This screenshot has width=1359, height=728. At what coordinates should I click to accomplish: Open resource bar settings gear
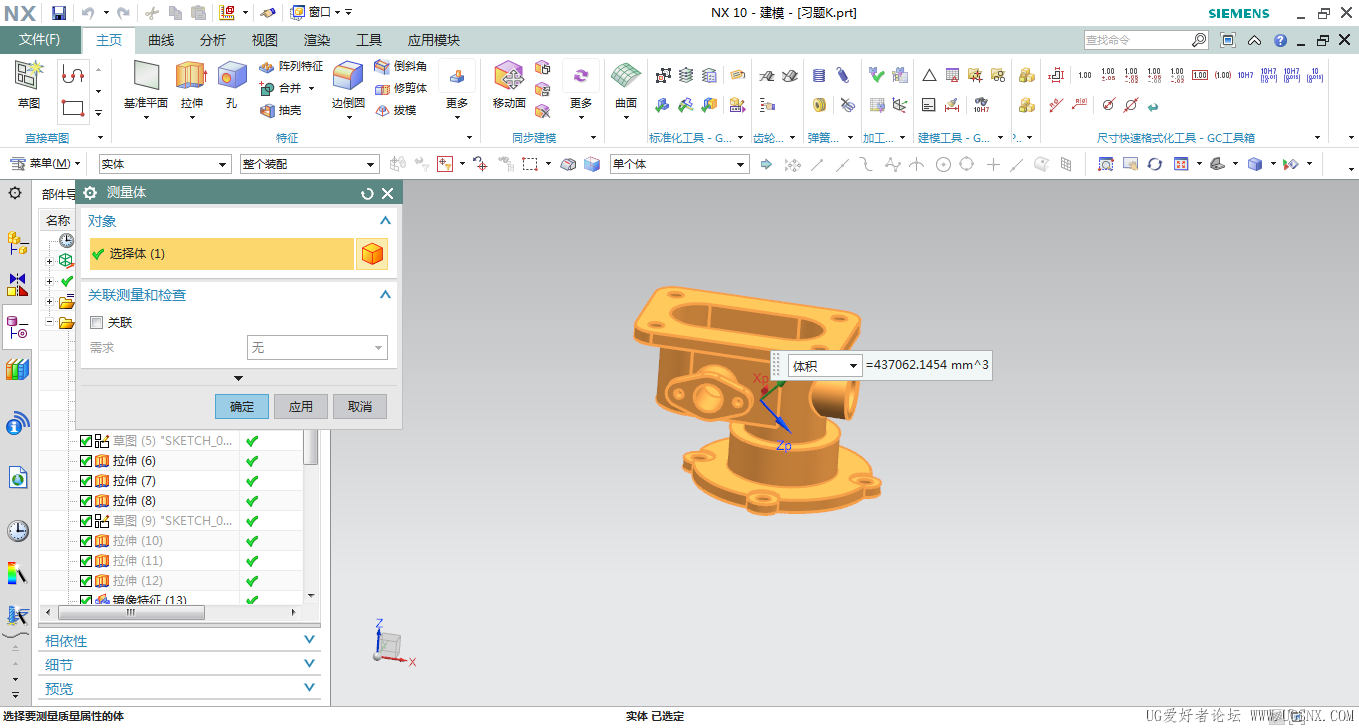(x=15, y=193)
